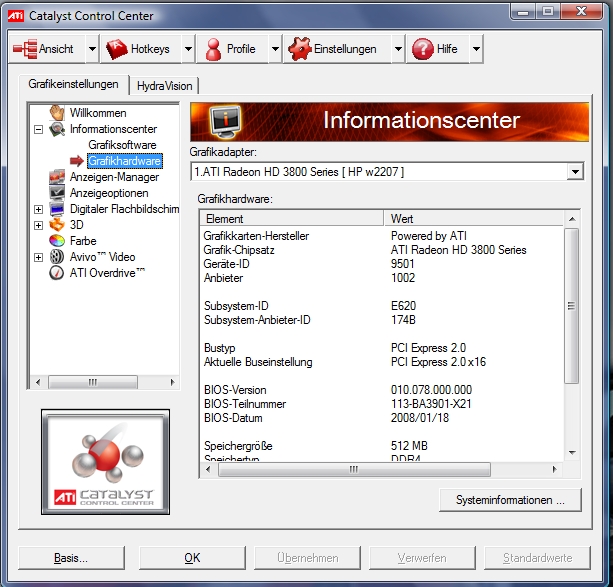Click the Übernehmen button
The image size is (613, 587).
click(307, 558)
